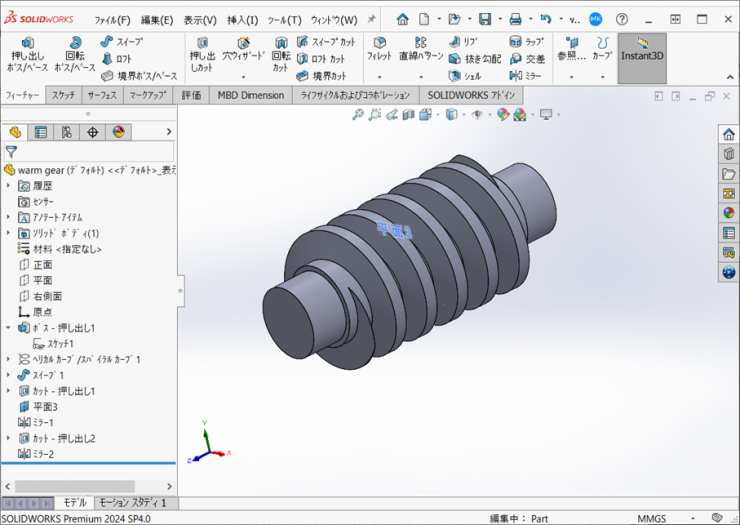This screenshot has width=740, height=525.
Task: Click the Appearances icon in right task pane
Action: pos(729,212)
